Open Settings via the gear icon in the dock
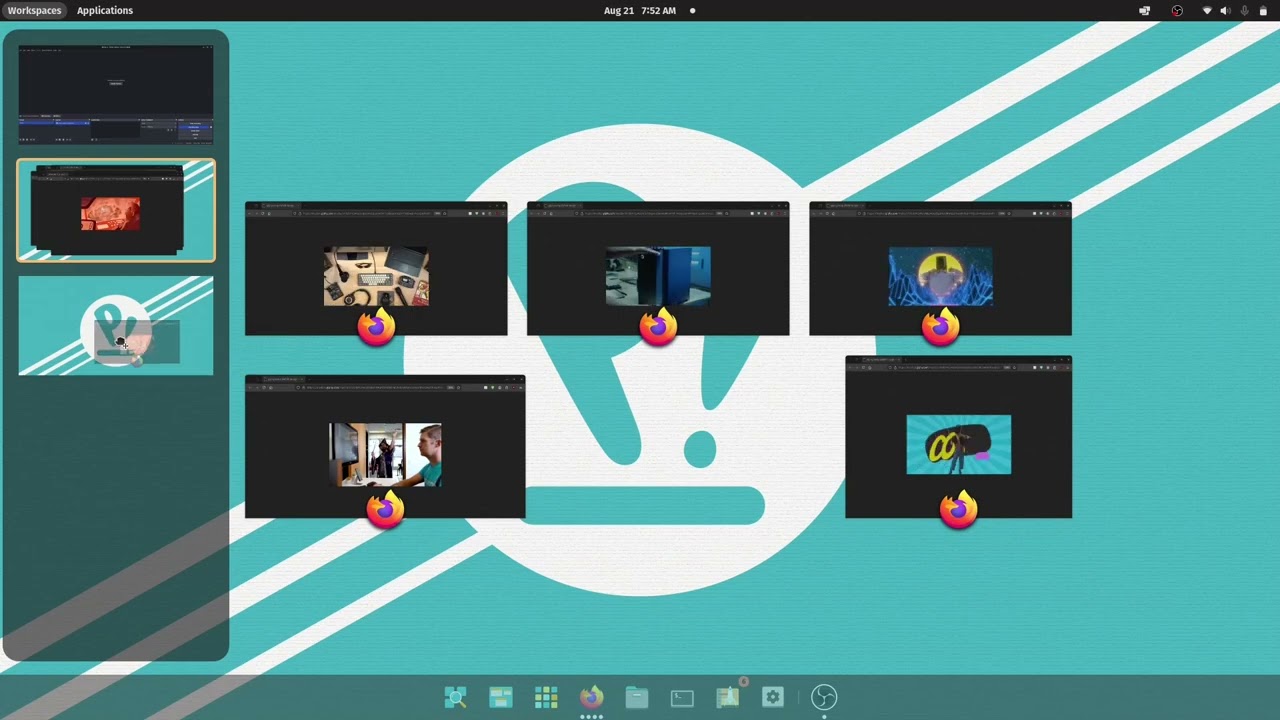This screenshot has width=1280, height=720. coord(772,697)
